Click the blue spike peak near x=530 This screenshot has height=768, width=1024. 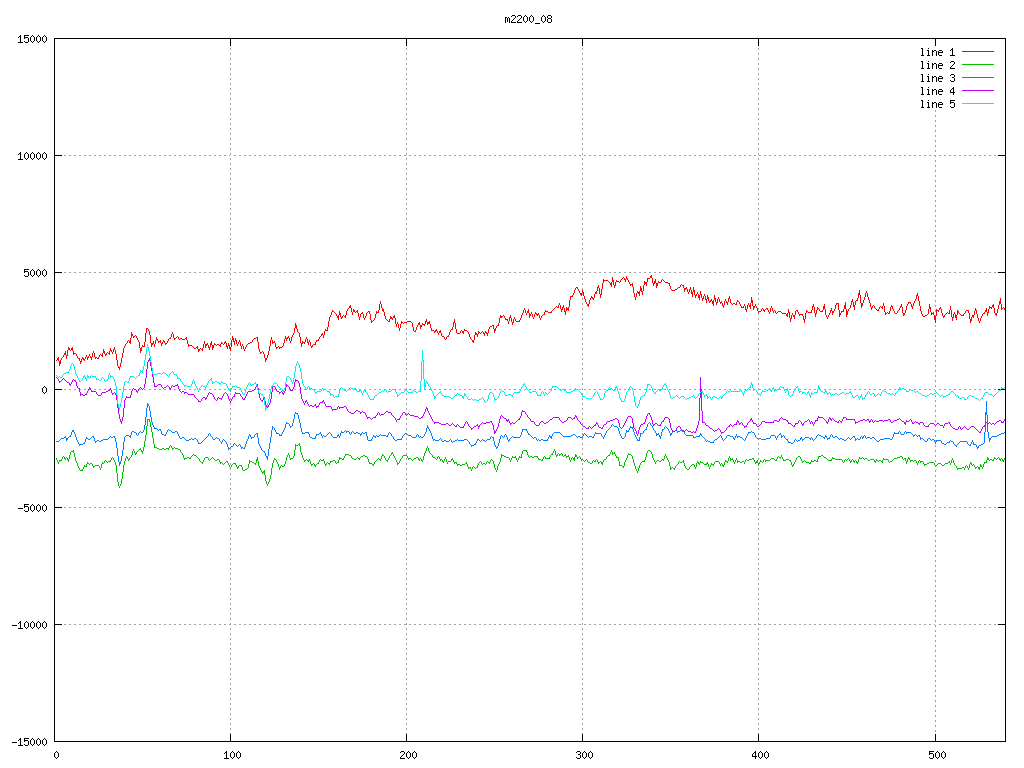[986, 402]
